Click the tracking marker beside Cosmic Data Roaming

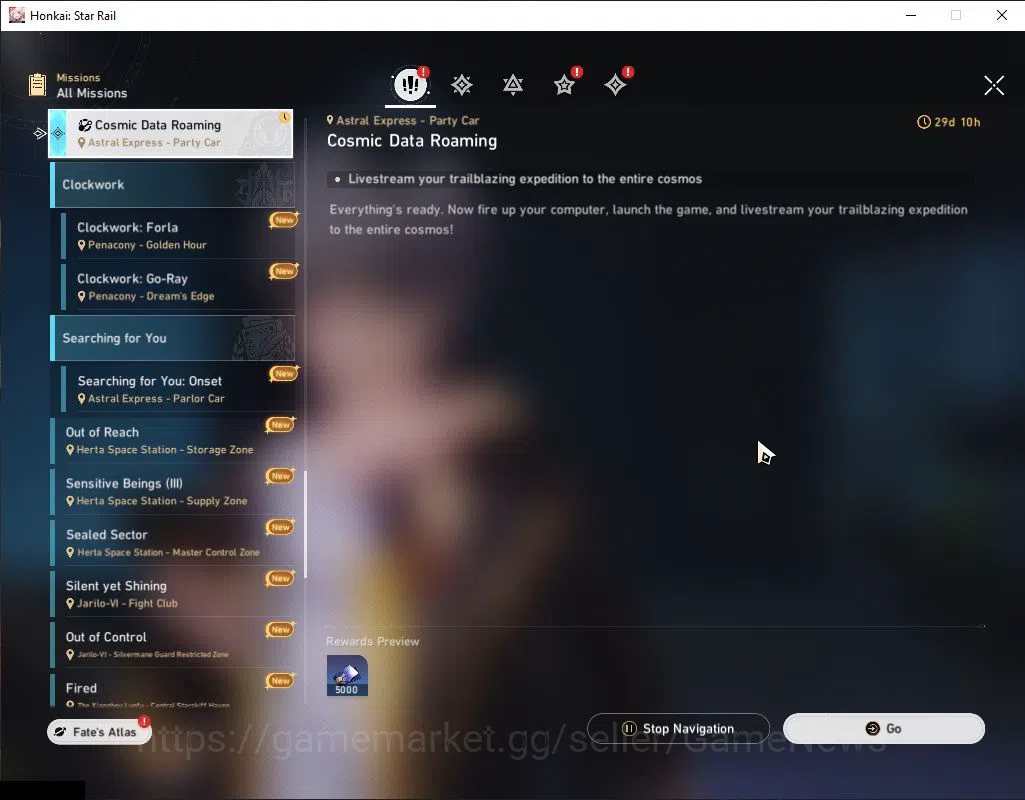(x=40, y=133)
